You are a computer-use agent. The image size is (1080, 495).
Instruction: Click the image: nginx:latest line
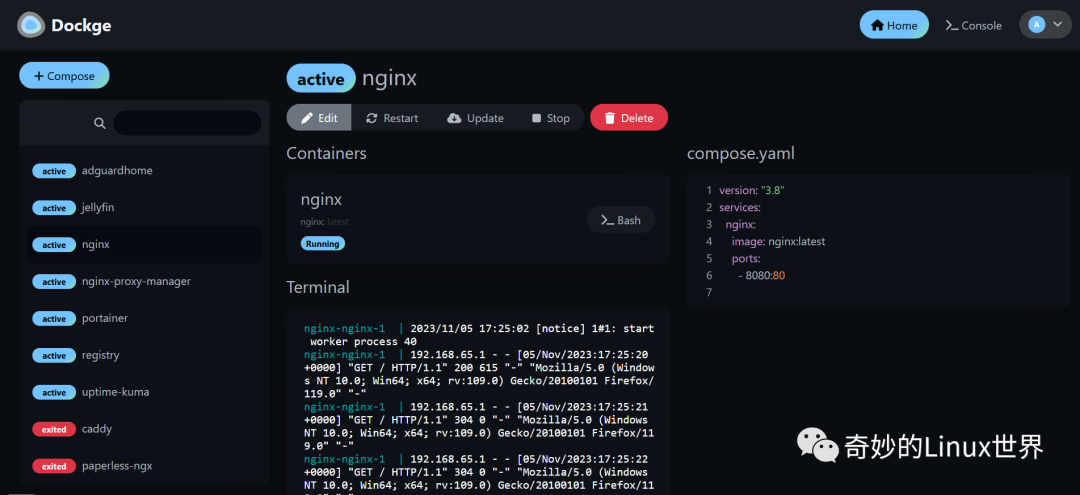[778, 242]
